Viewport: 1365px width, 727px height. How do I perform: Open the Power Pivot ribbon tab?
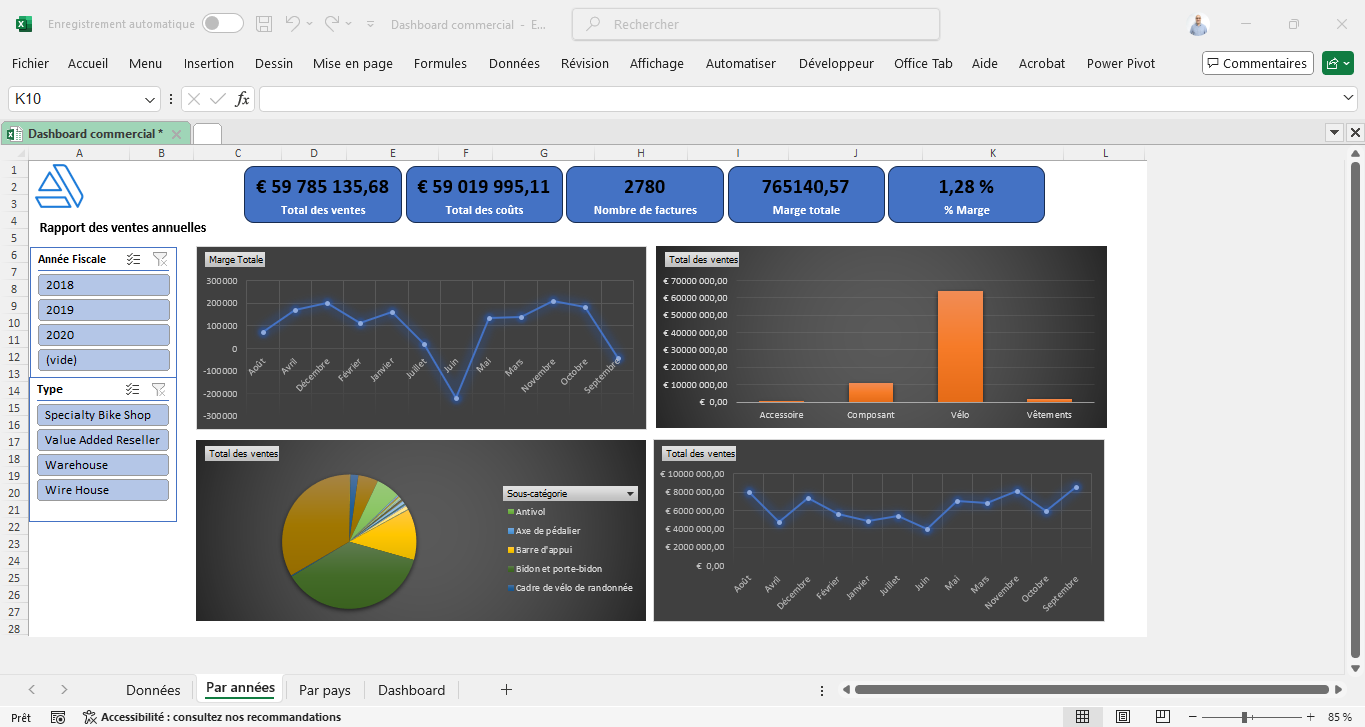(x=1120, y=63)
